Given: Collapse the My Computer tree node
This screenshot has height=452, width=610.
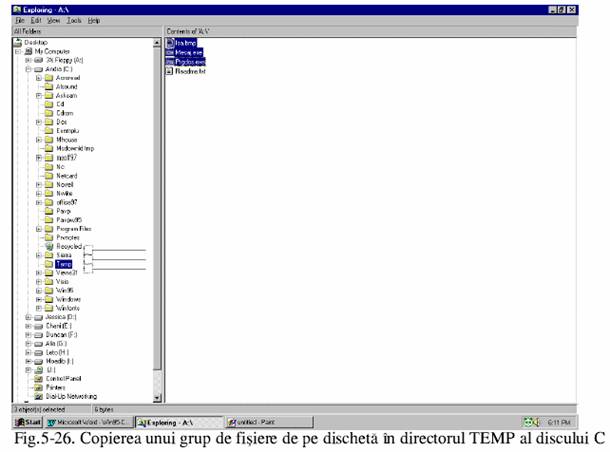Looking at the screenshot, I should tap(17, 51).
